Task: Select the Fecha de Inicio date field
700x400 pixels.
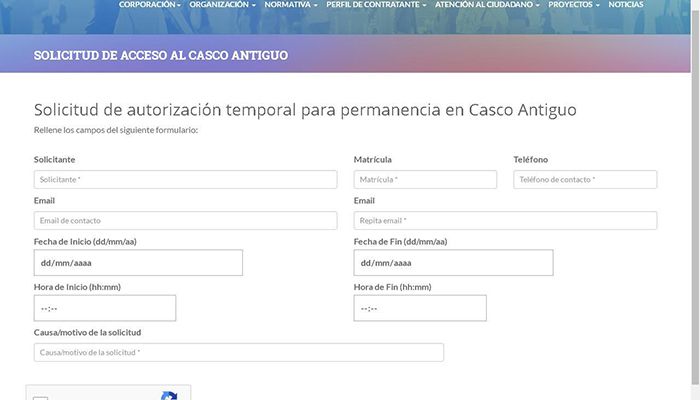Action: 138,262
